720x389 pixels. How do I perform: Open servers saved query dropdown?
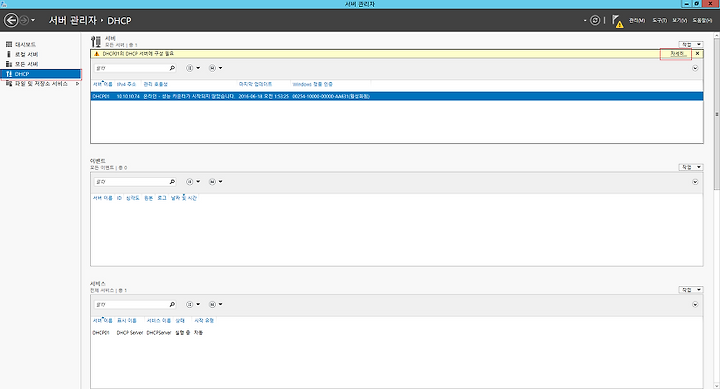215,68
